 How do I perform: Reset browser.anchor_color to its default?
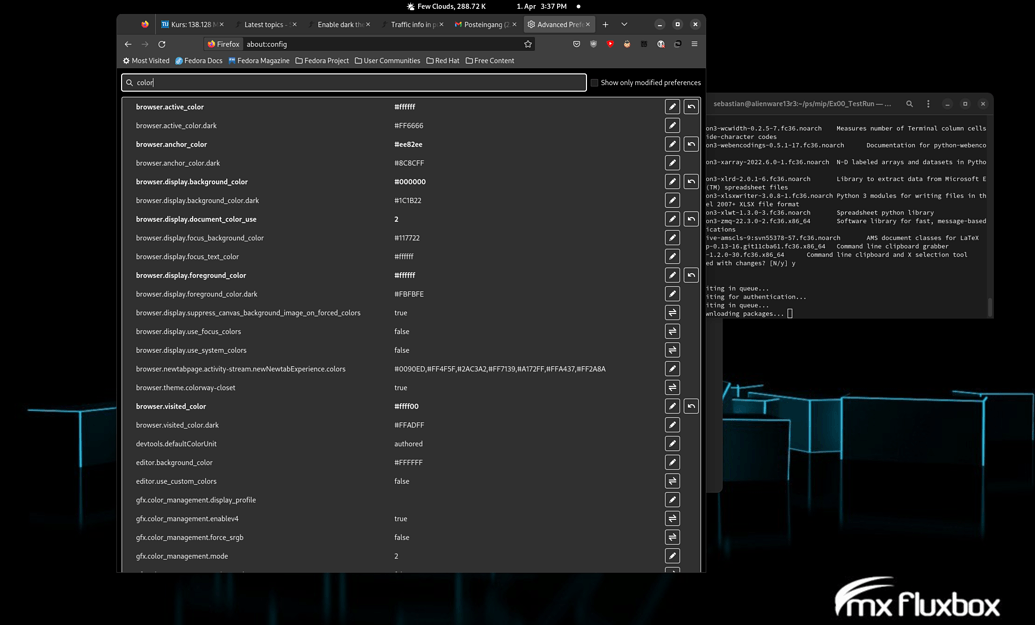(690, 144)
